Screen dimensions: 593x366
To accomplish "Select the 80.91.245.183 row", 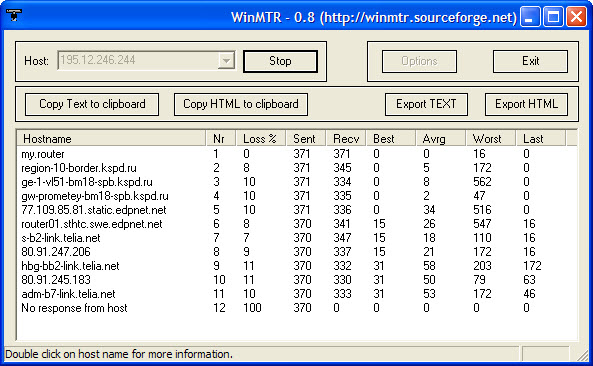I will (297, 280).
